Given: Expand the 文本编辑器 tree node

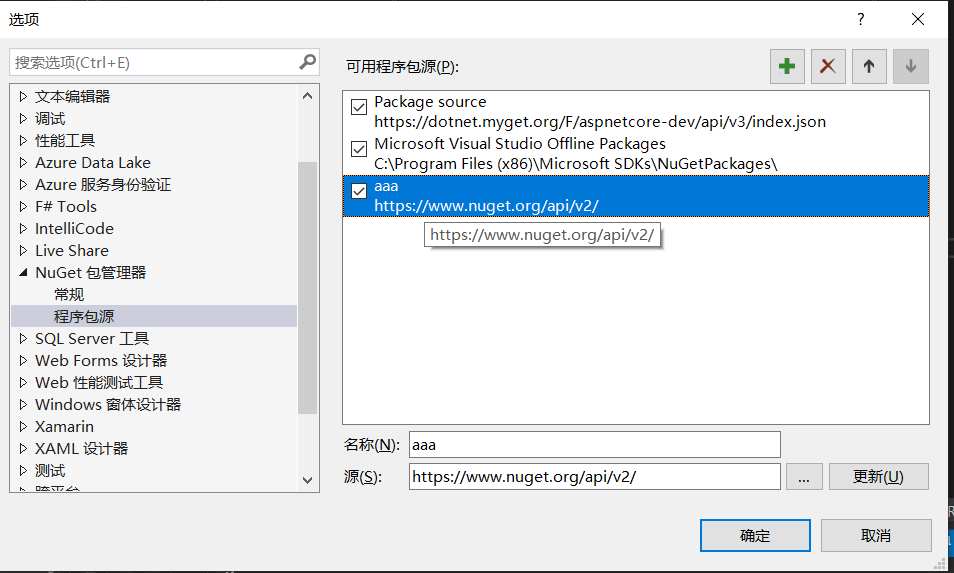Looking at the screenshot, I should pyautogui.click(x=23, y=96).
